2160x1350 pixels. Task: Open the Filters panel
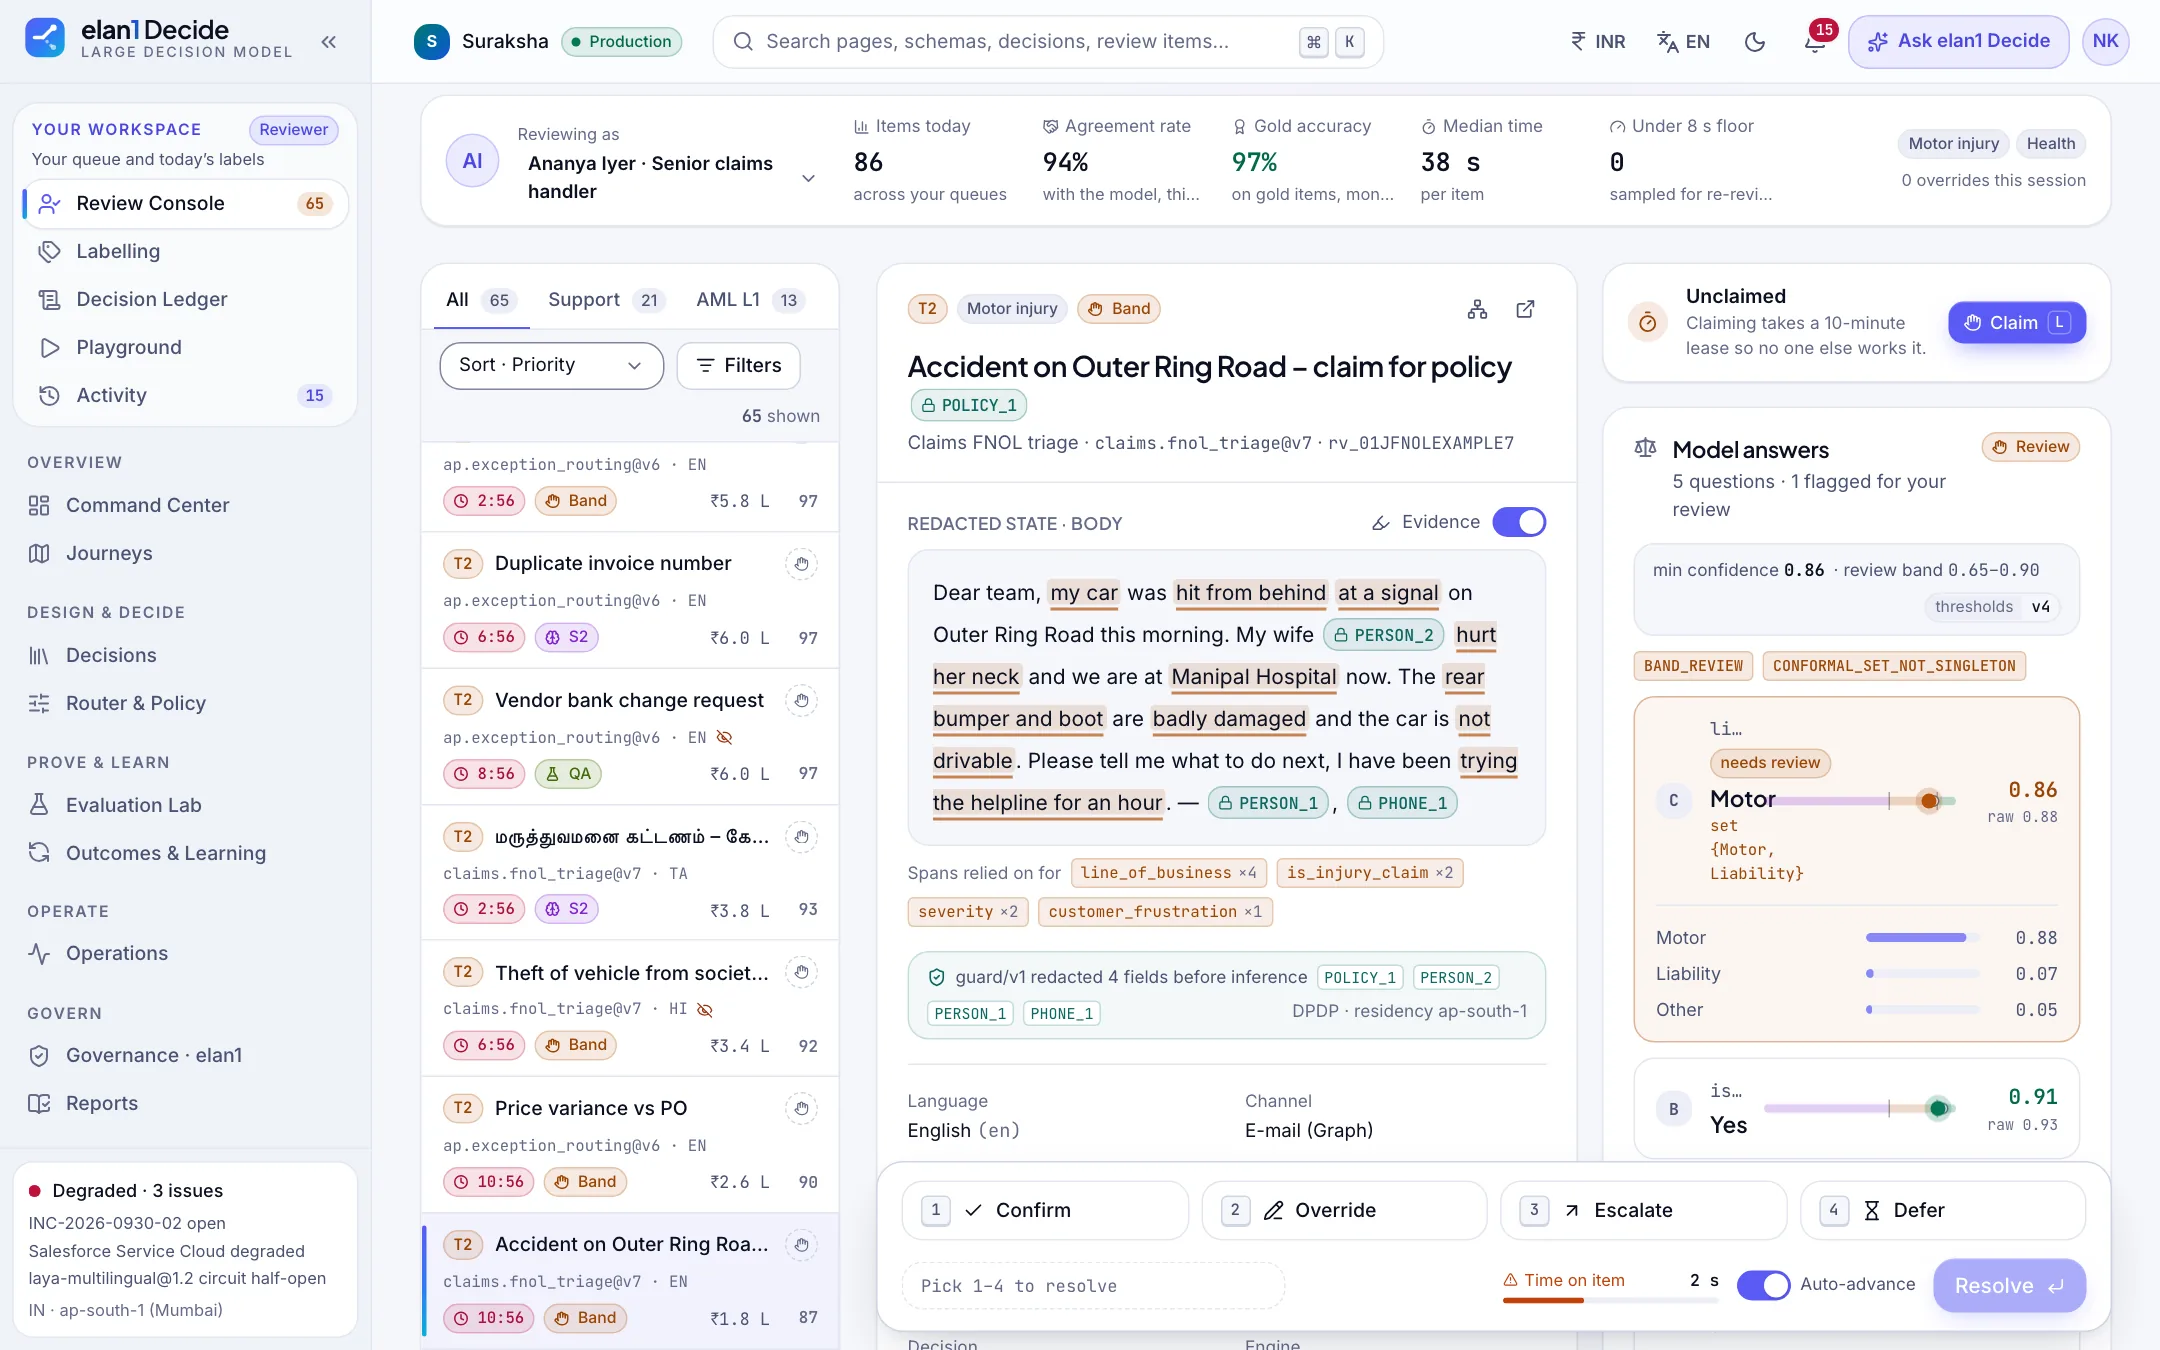point(738,366)
